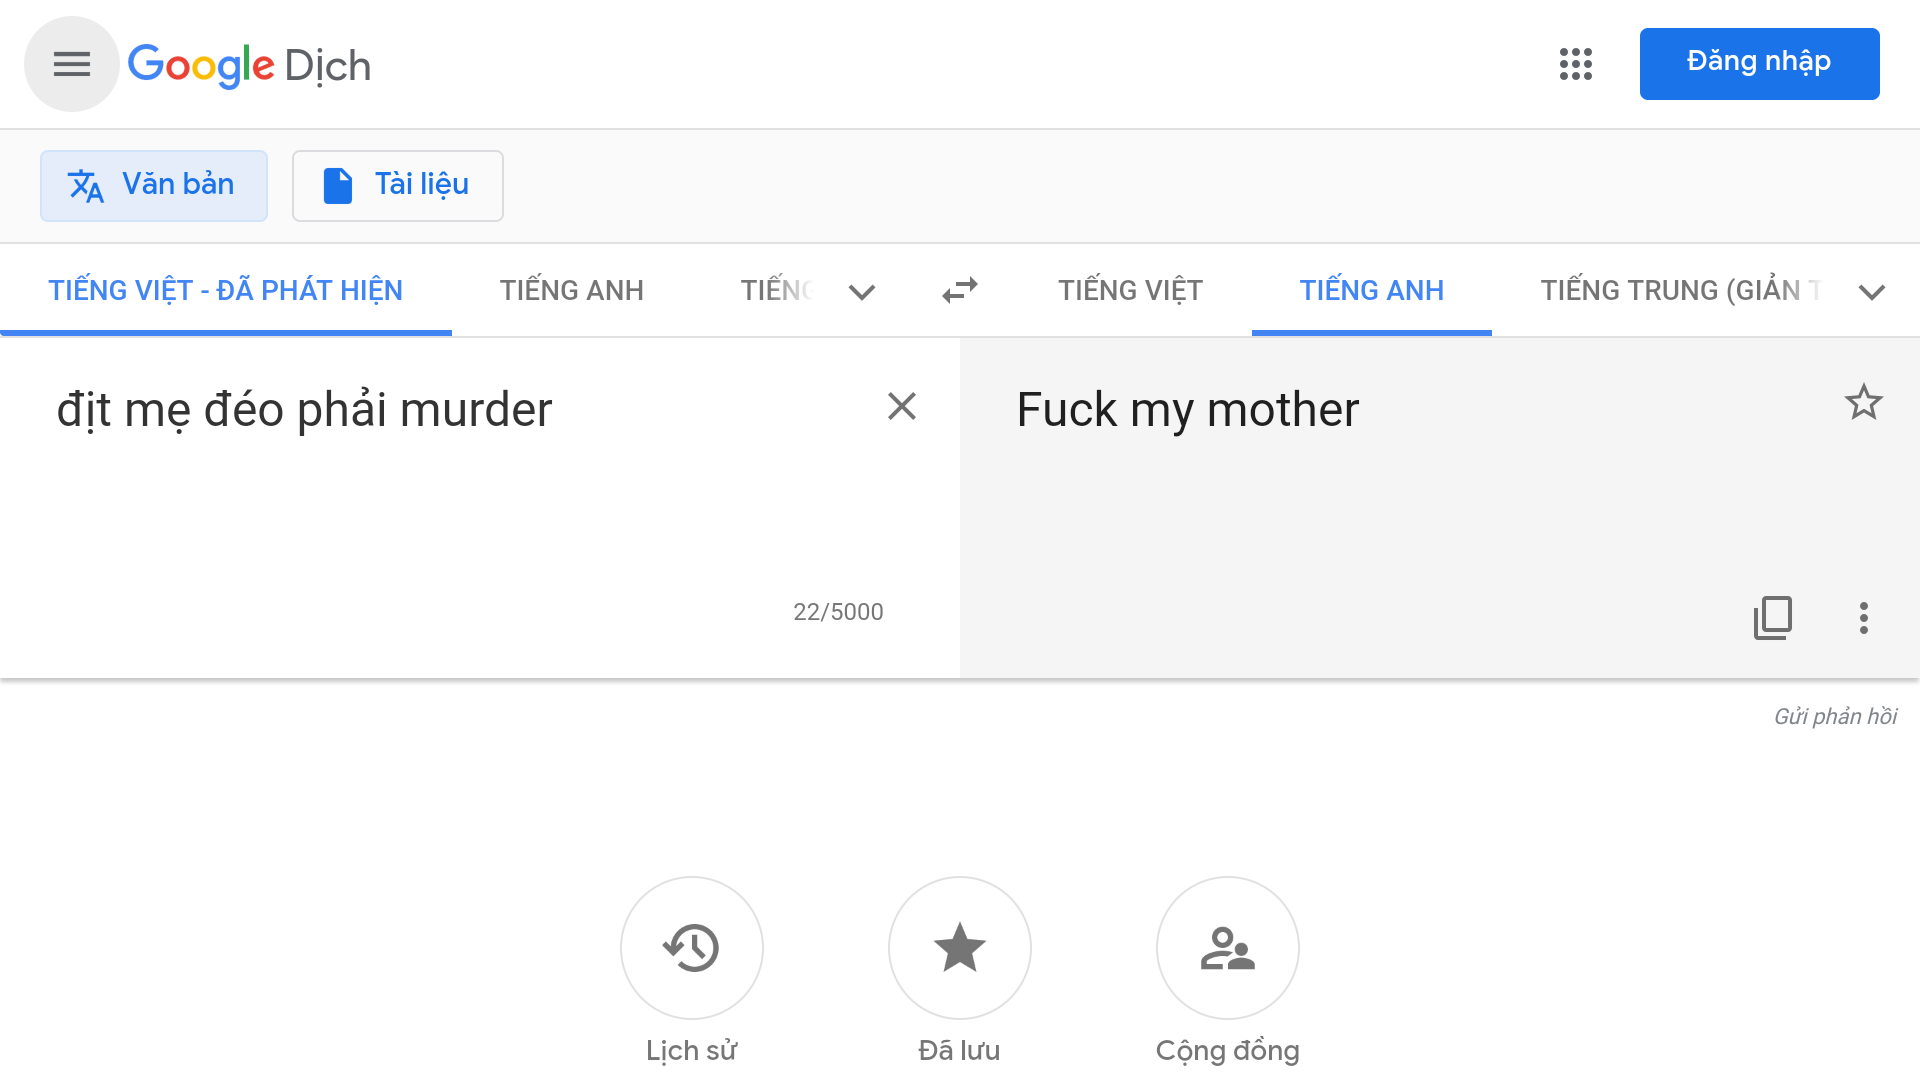Image resolution: width=1920 pixels, height=1080 pixels.
Task: Clear the source text with X
Action: point(902,406)
